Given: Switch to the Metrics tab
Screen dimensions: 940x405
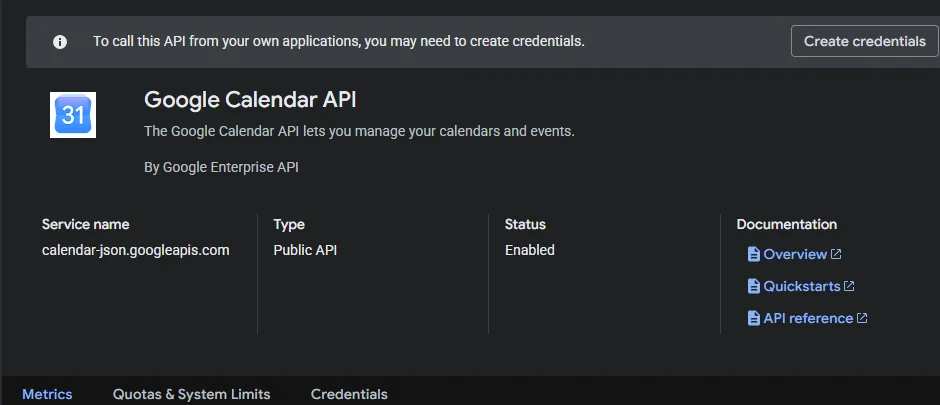Looking at the screenshot, I should pos(47,394).
